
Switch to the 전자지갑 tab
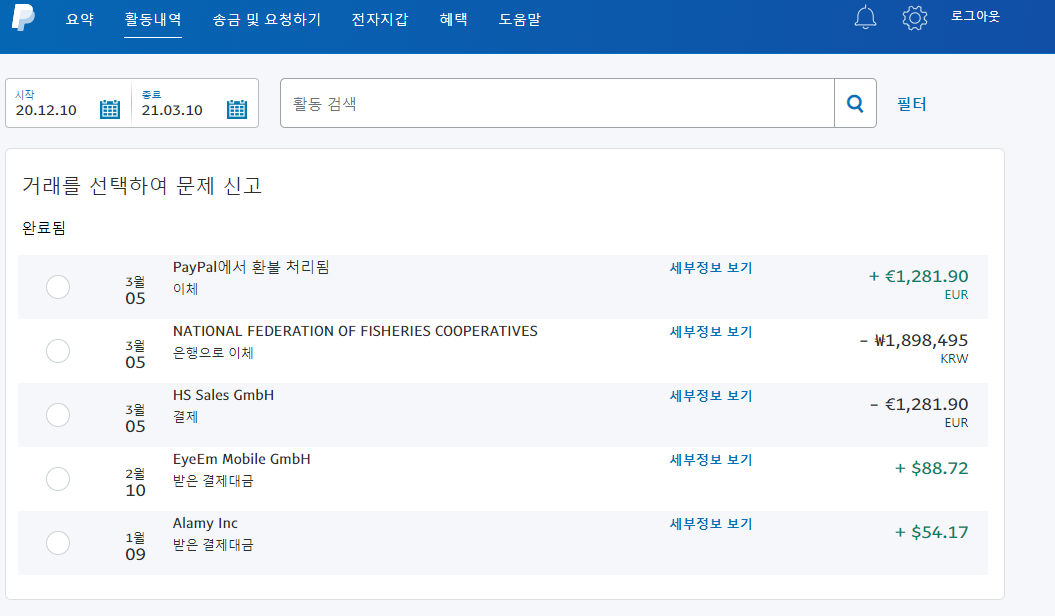coord(379,20)
